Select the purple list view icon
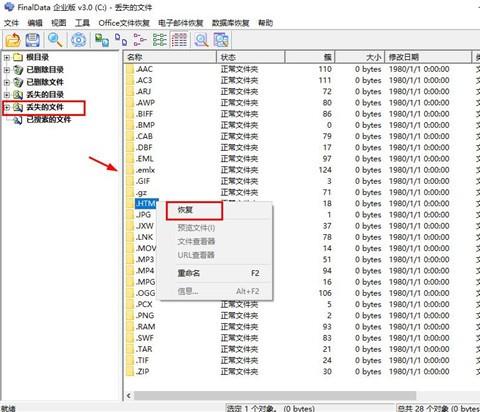This screenshot has height=412, width=480. pyautogui.click(x=140, y=40)
